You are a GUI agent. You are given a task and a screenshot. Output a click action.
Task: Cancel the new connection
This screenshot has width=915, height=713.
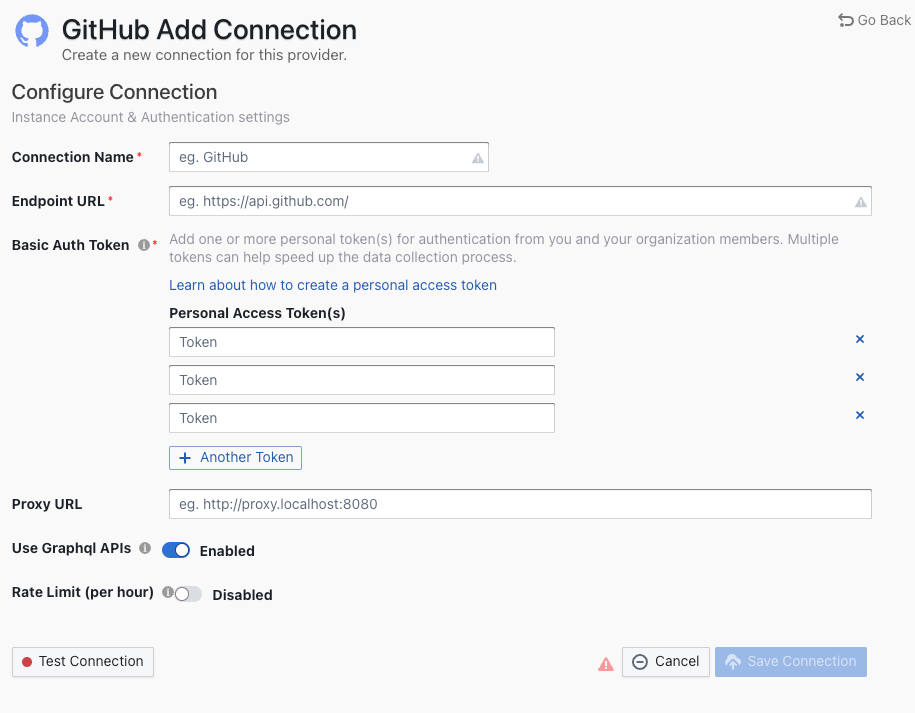tap(665, 662)
